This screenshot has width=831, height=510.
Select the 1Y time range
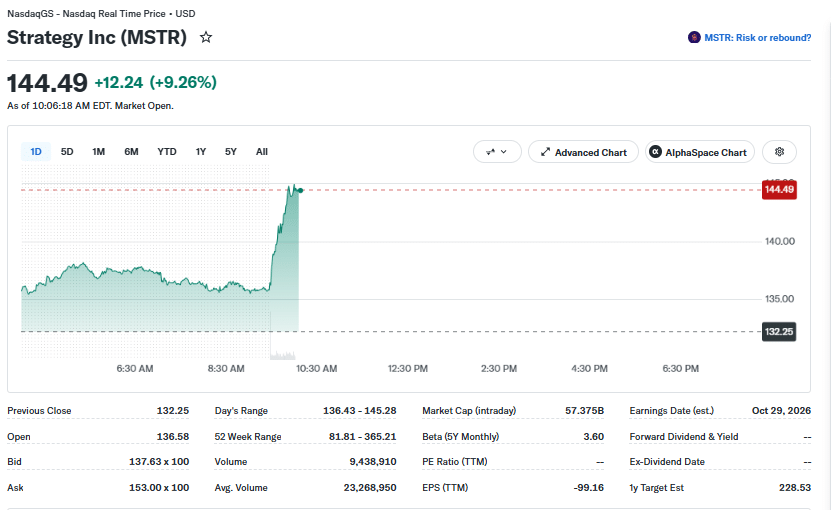click(x=201, y=152)
